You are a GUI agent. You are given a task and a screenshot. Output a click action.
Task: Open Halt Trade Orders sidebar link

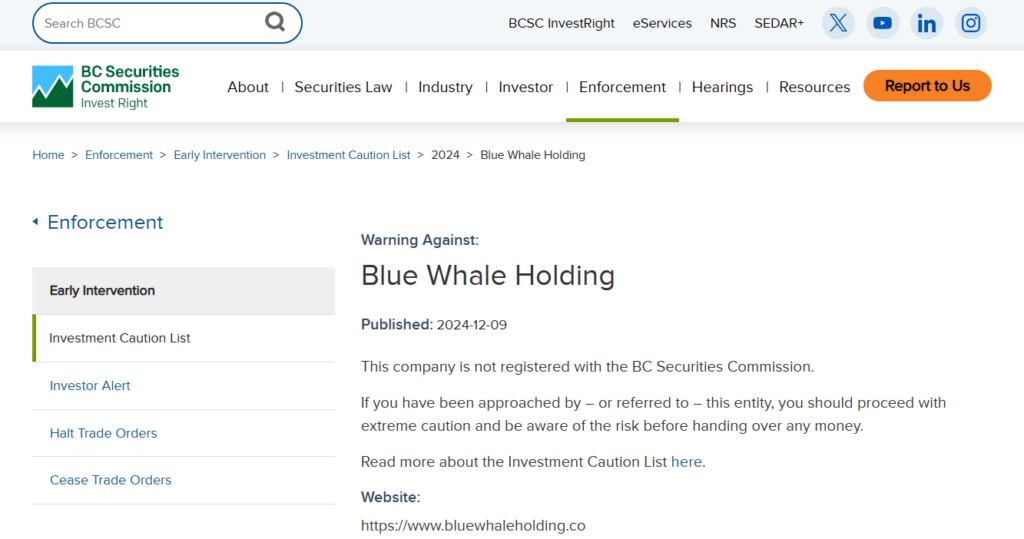pyautogui.click(x=103, y=433)
